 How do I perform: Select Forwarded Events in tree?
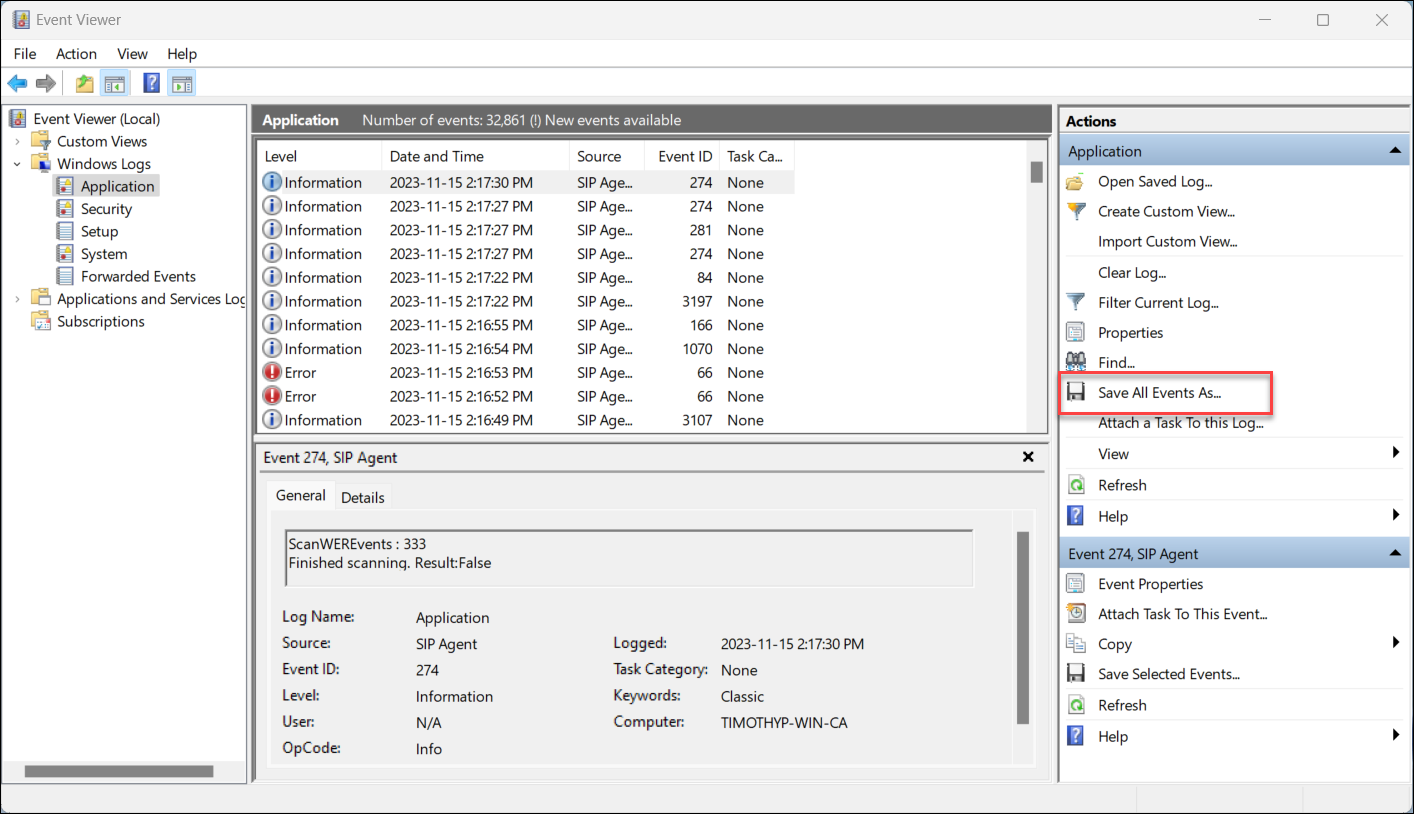(138, 276)
